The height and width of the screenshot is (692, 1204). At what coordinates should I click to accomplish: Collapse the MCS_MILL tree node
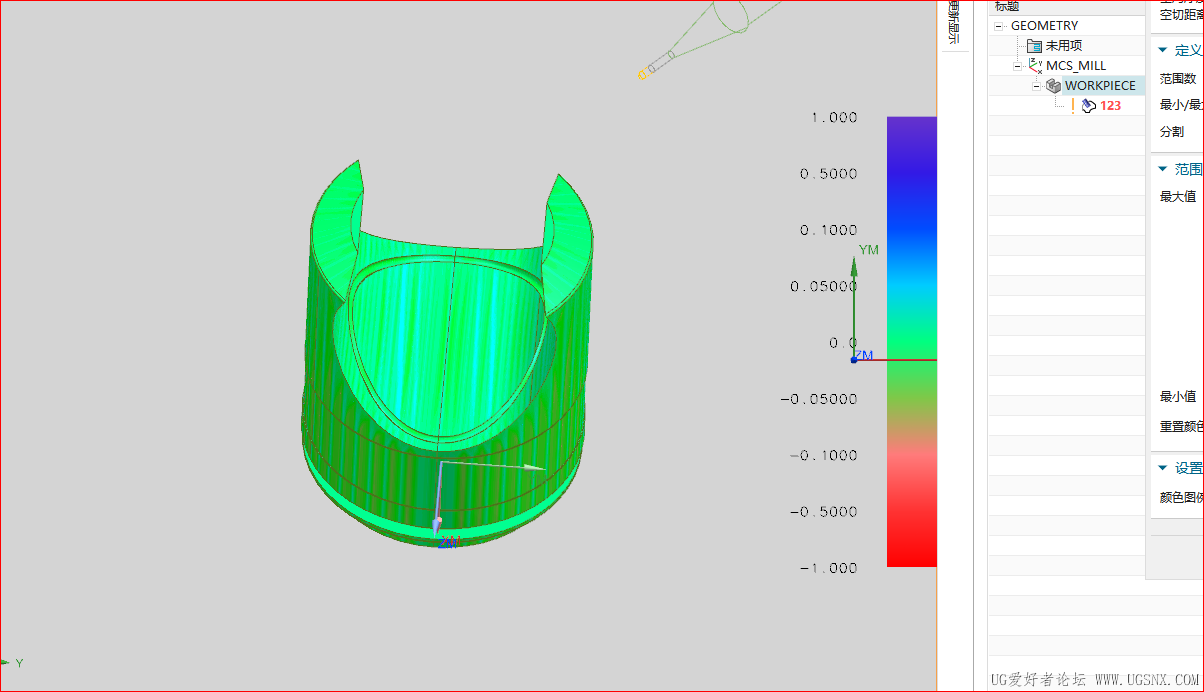[x=1018, y=66]
